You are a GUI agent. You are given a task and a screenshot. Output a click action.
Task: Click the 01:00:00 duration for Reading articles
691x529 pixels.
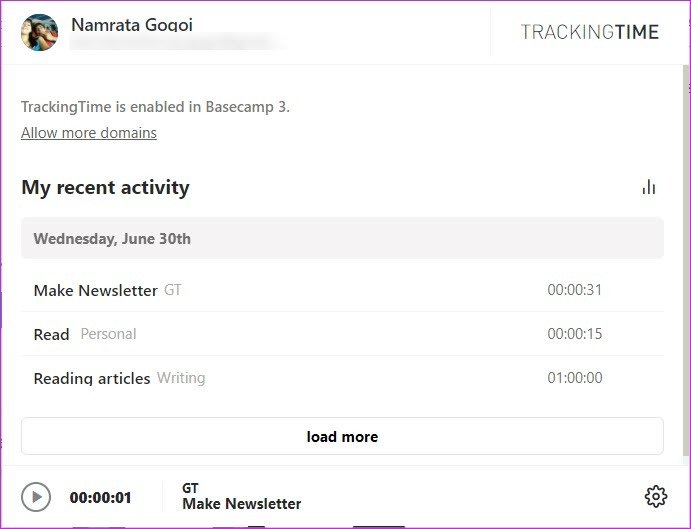(x=575, y=378)
